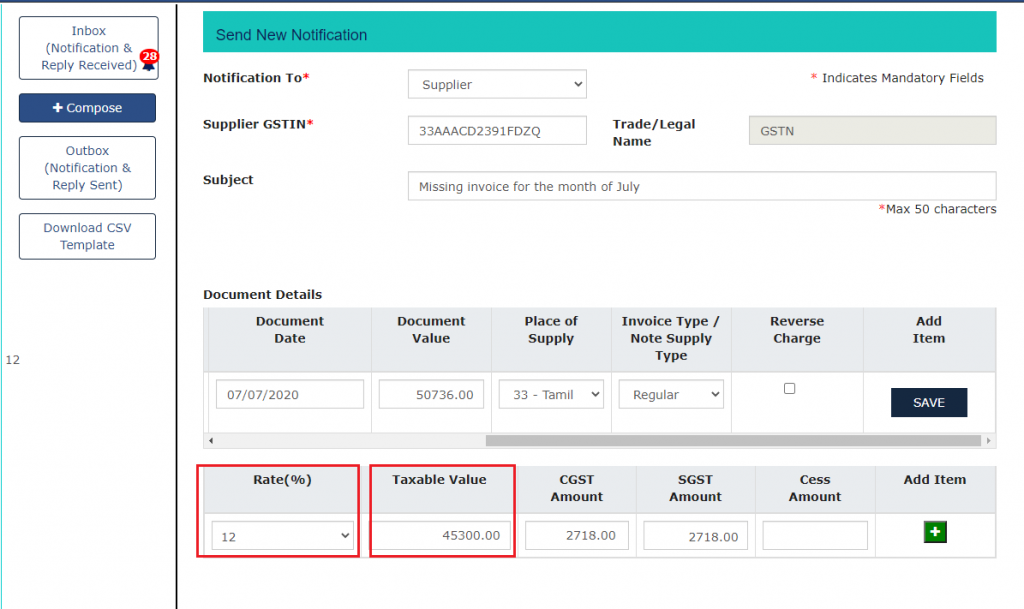Click the Document Value field
The width and height of the screenshot is (1024, 609).
(431, 394)
